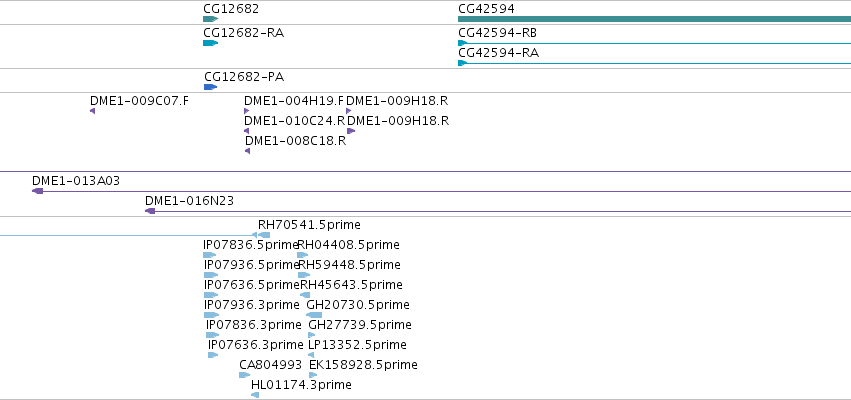851x400 pixels.
Task: Click the CG12682-RA transcript arrow
Action: [x=211, y=43]
